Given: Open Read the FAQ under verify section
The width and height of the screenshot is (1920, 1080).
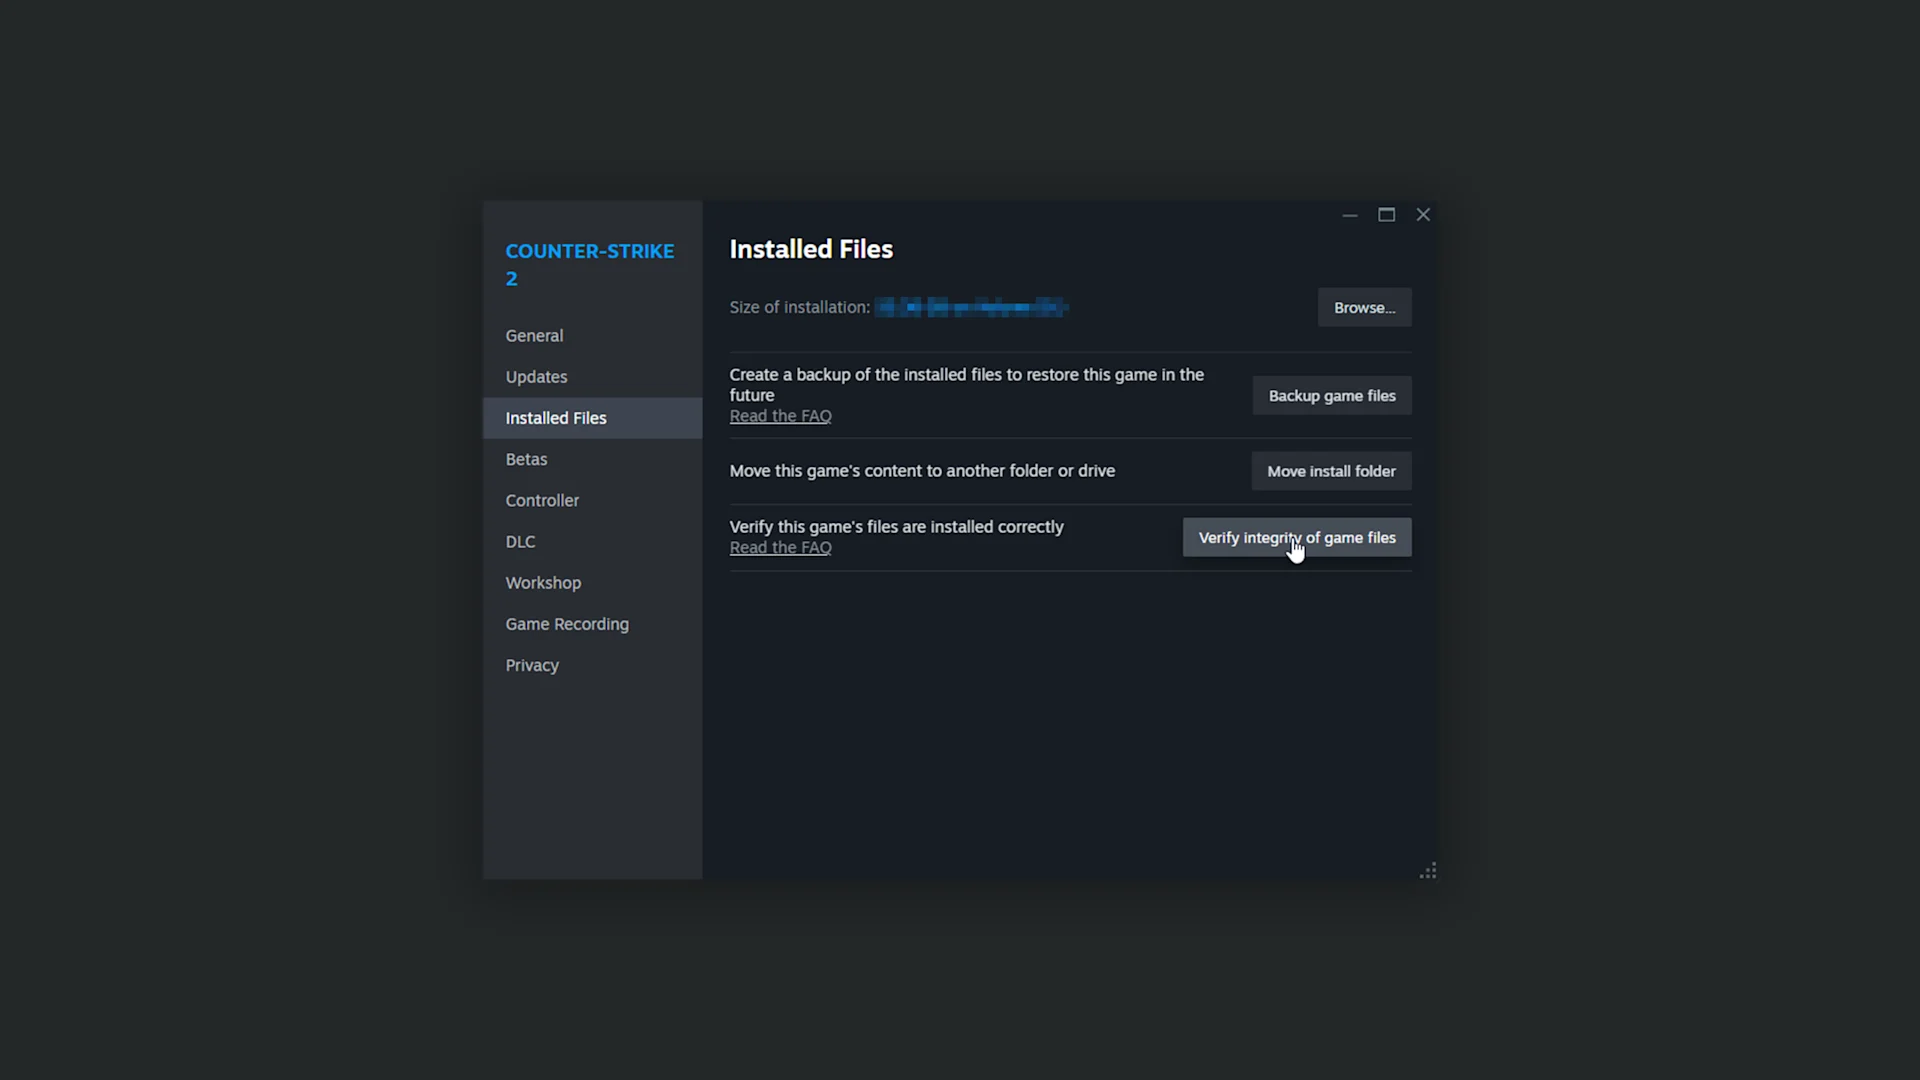Looking at the screenshot, I should (x=780, y=547).
